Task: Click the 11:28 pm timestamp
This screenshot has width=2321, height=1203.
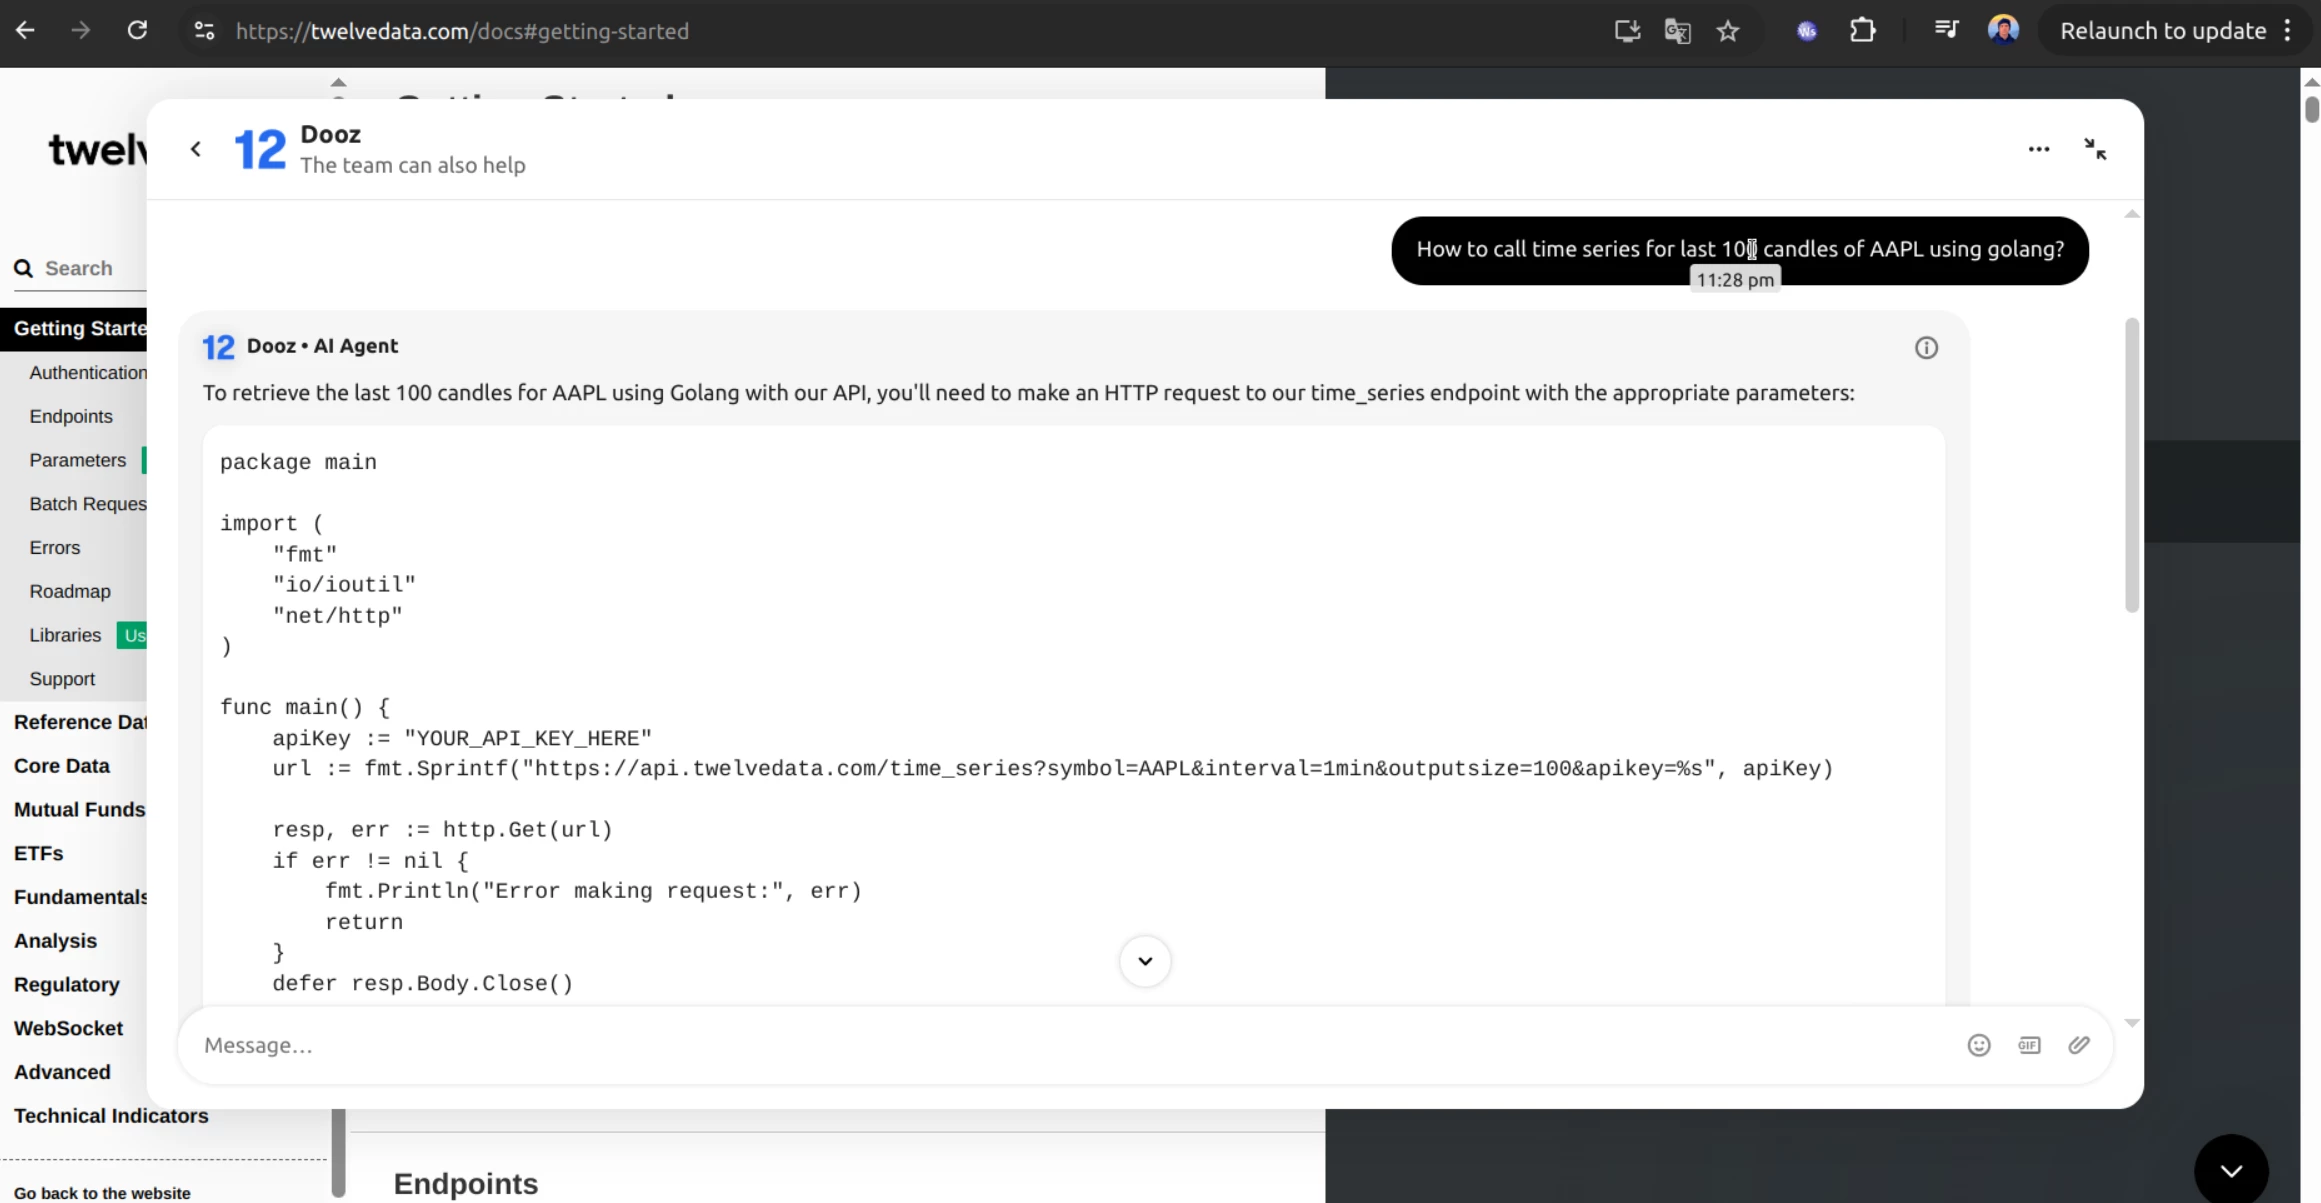Action: pyautogui.click(x=1735, y=280)
